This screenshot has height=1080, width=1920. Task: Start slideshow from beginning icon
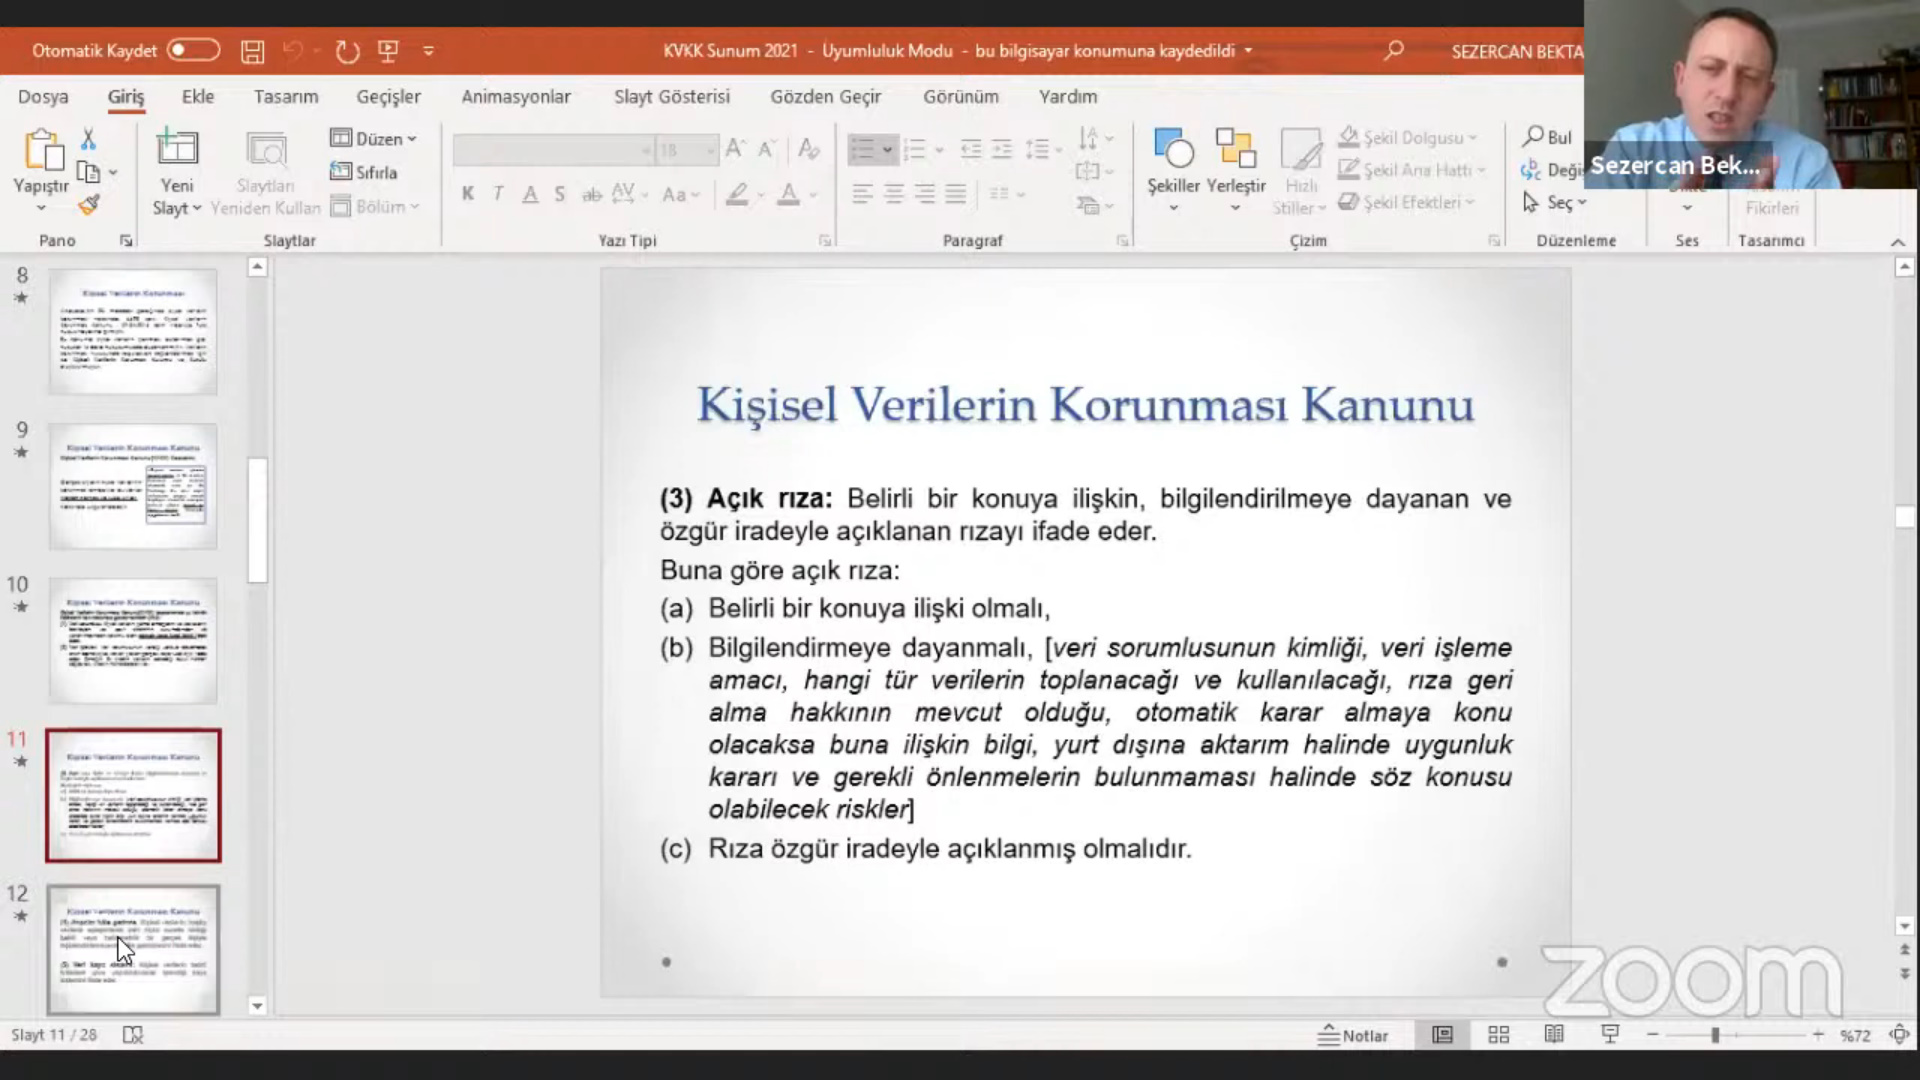coord(388,51)
